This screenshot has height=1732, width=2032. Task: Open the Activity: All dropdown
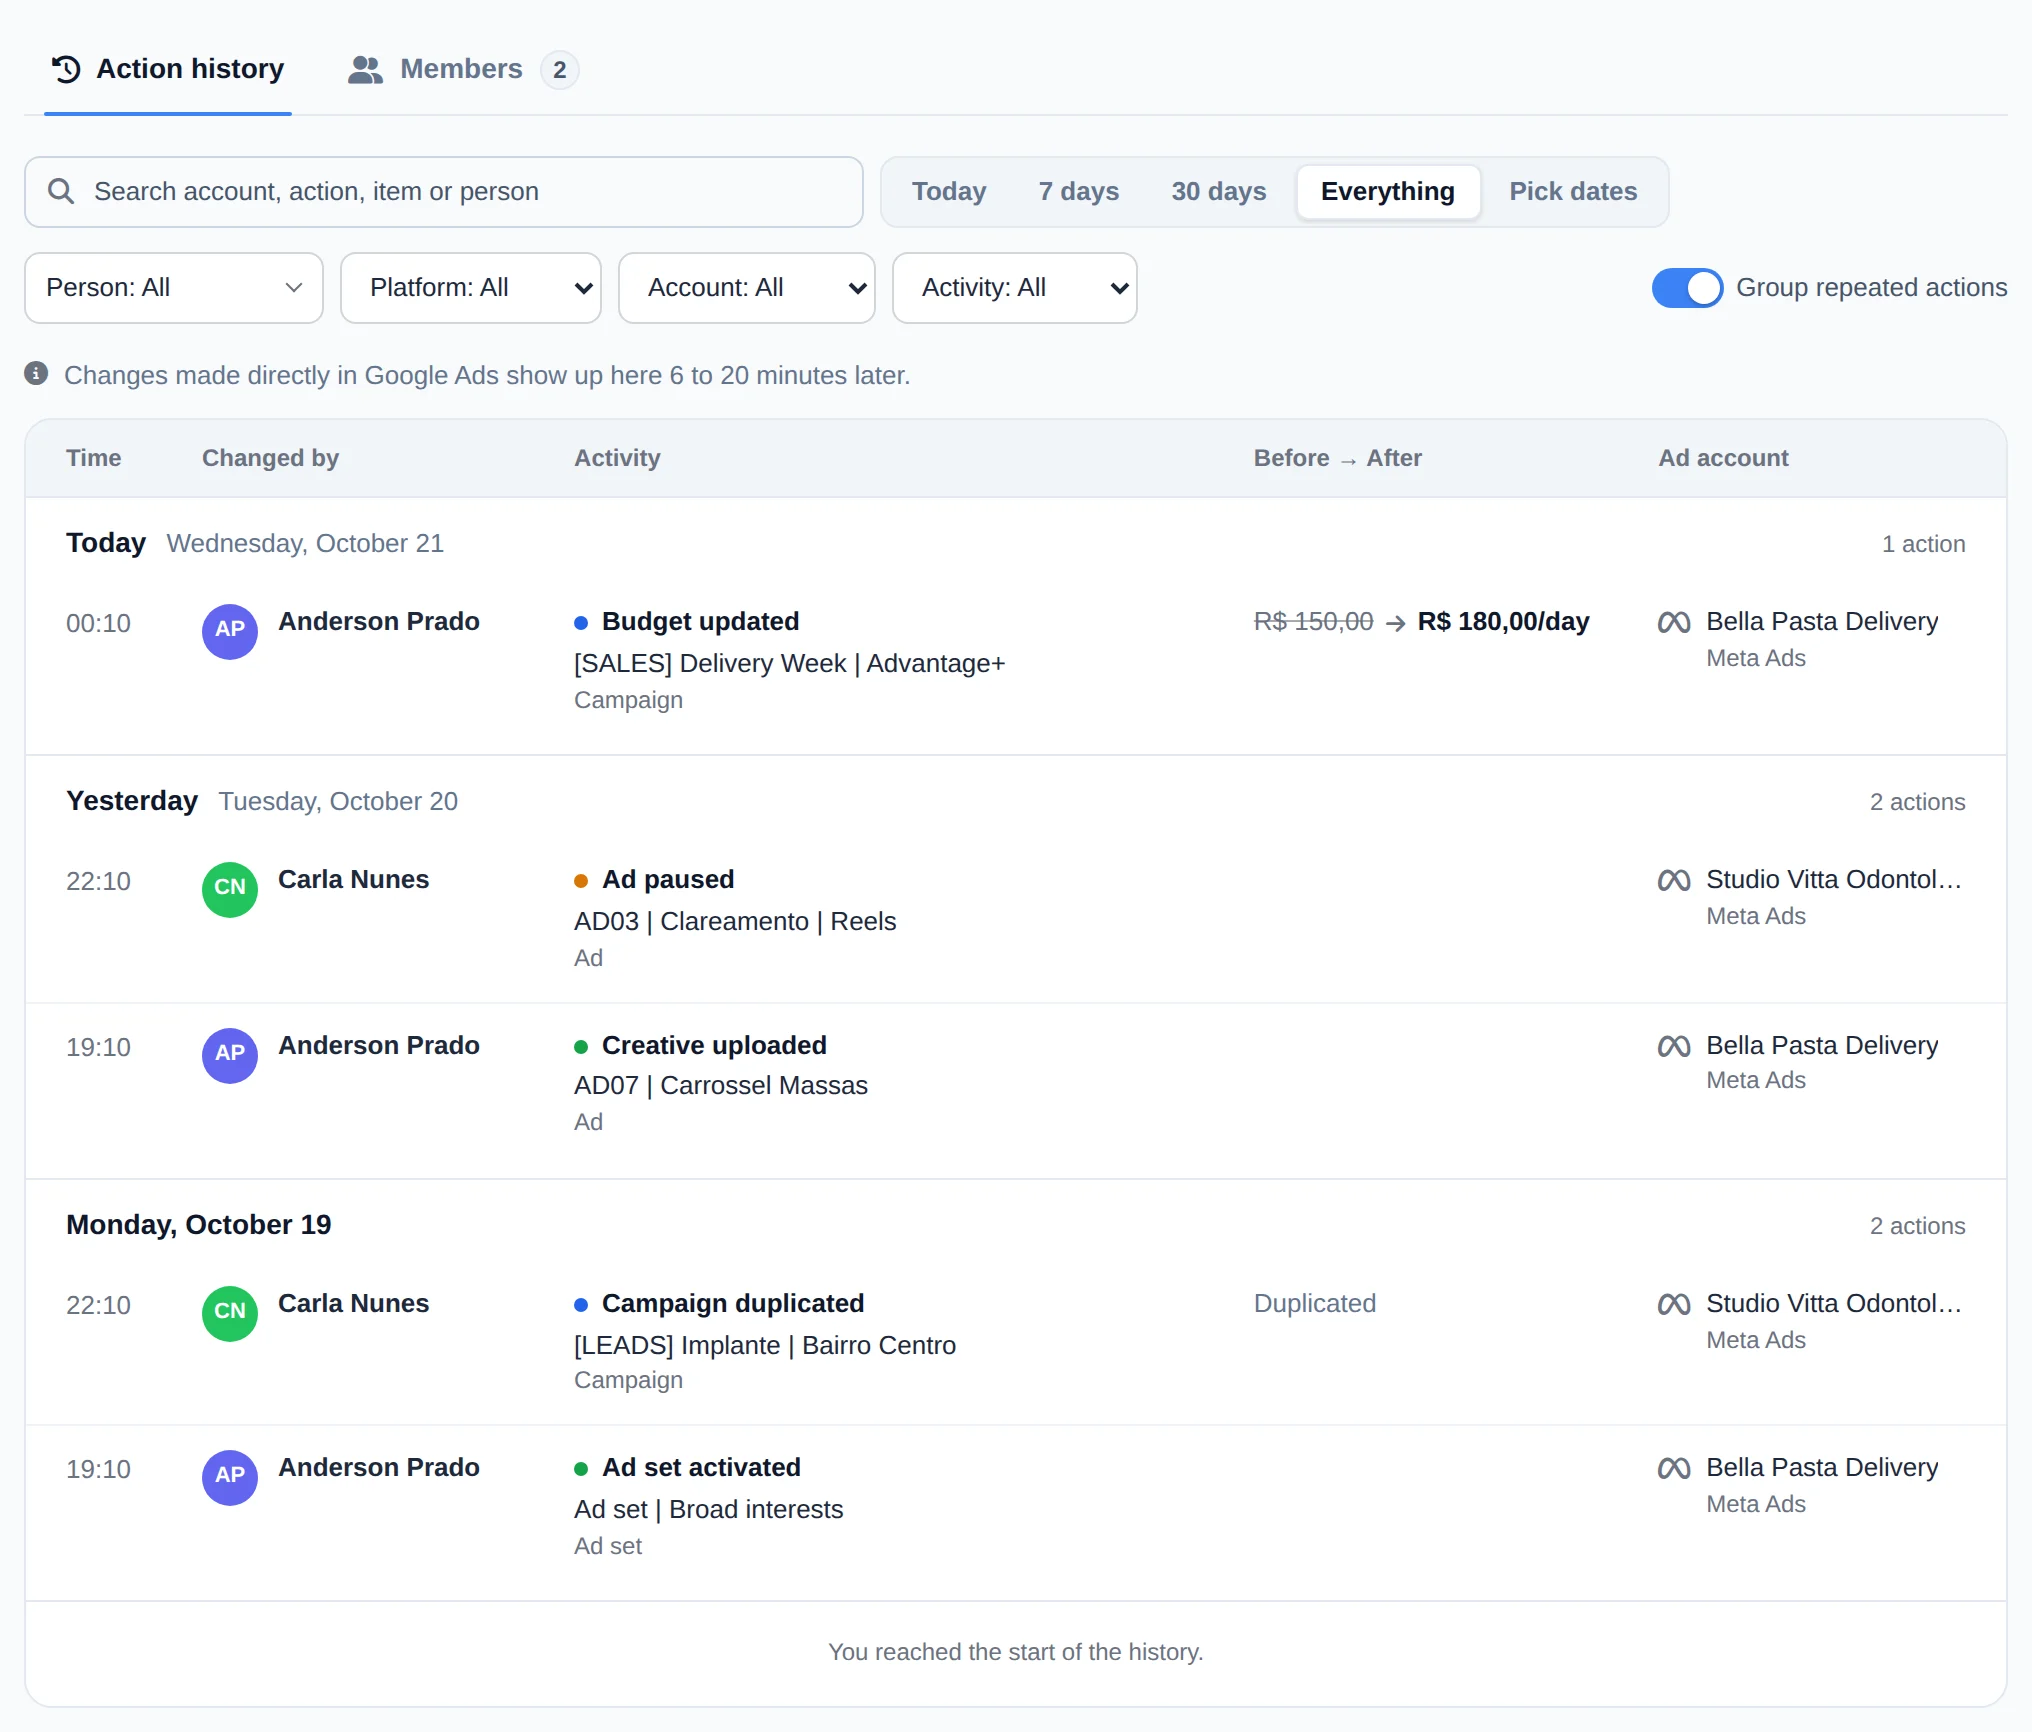click(1015, 288)
